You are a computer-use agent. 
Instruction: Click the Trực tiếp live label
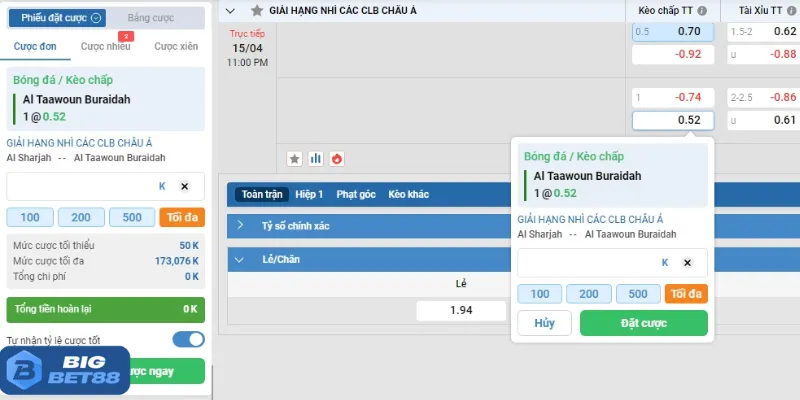tap(247, 34)
